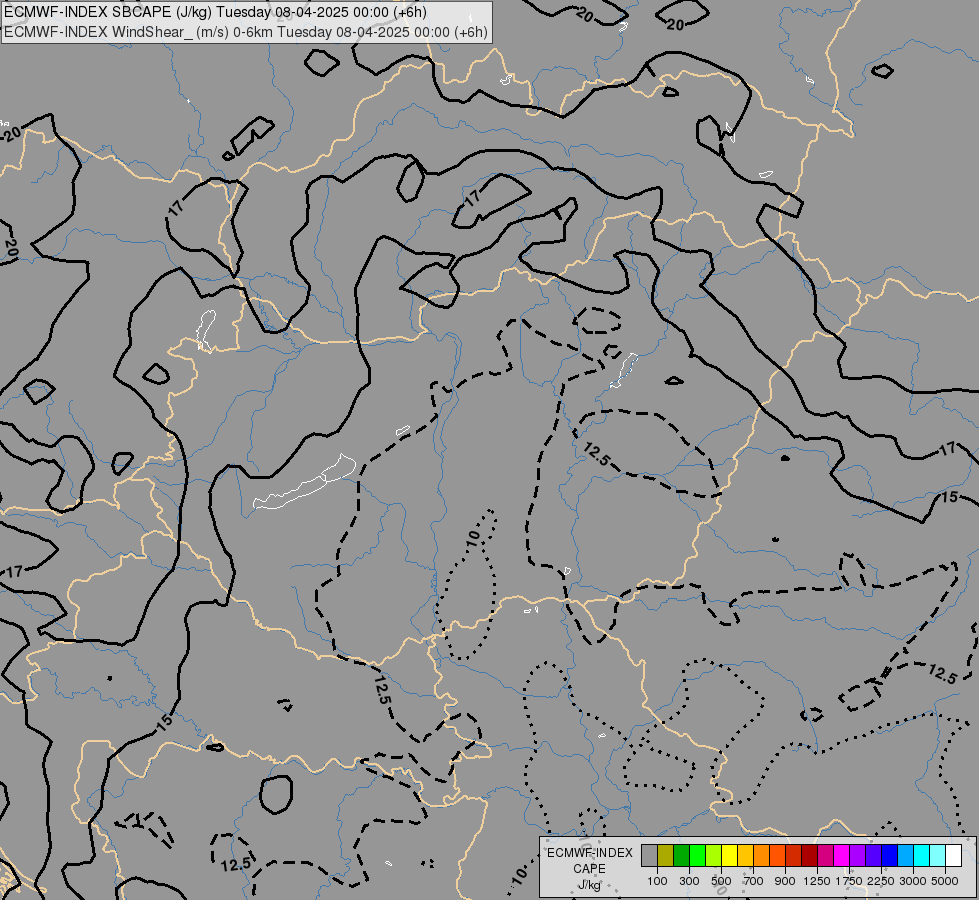Select the cyan swatch right of 3000
979x900 pixels.
[922, 855]
